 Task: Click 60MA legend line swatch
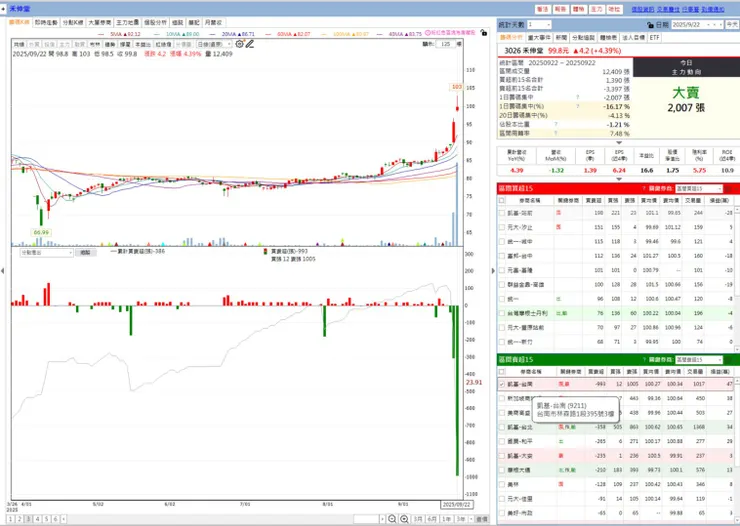(269, 34)
